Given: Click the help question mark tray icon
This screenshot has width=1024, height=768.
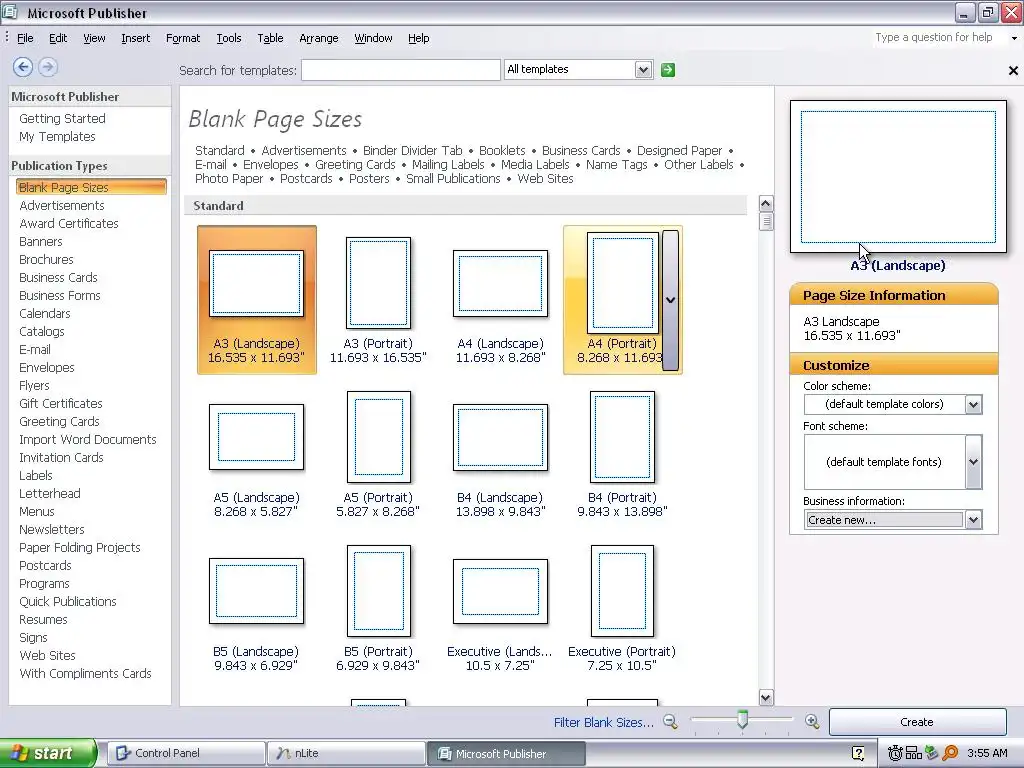Looking at the screenshot, I should [x=858, y=753].
